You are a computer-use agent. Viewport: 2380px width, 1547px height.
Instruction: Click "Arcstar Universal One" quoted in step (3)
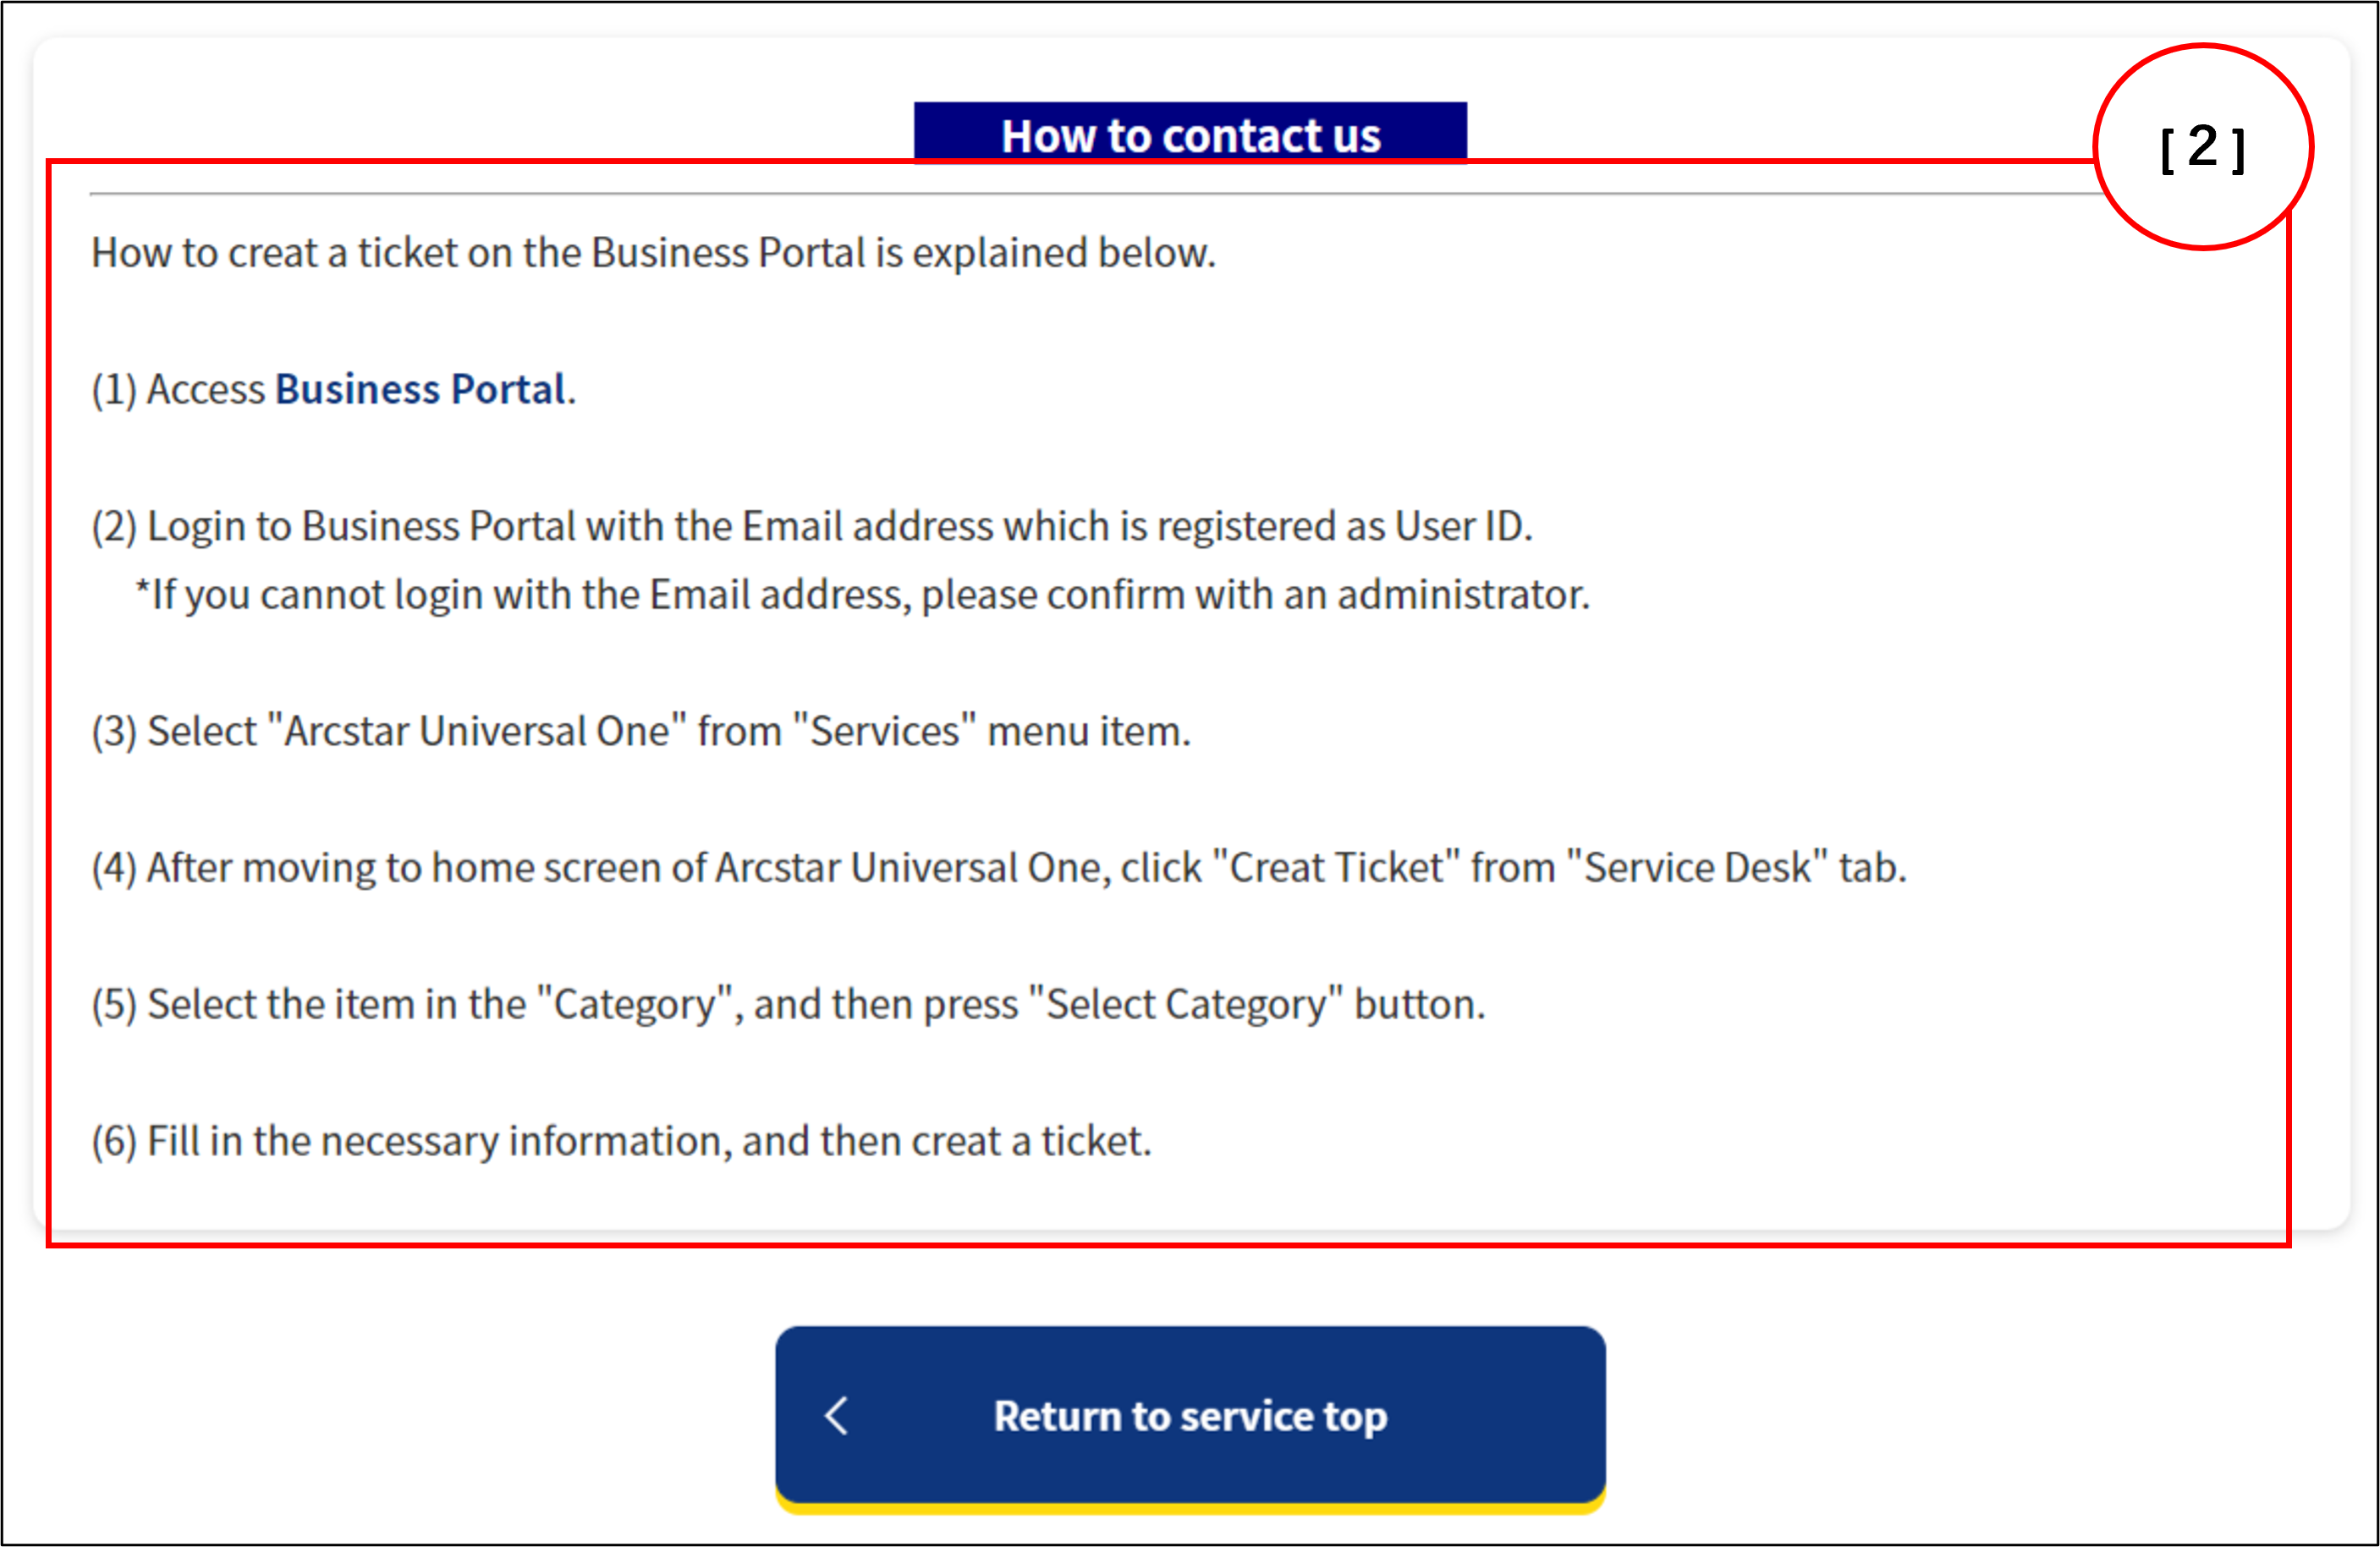tap(478, 731)
